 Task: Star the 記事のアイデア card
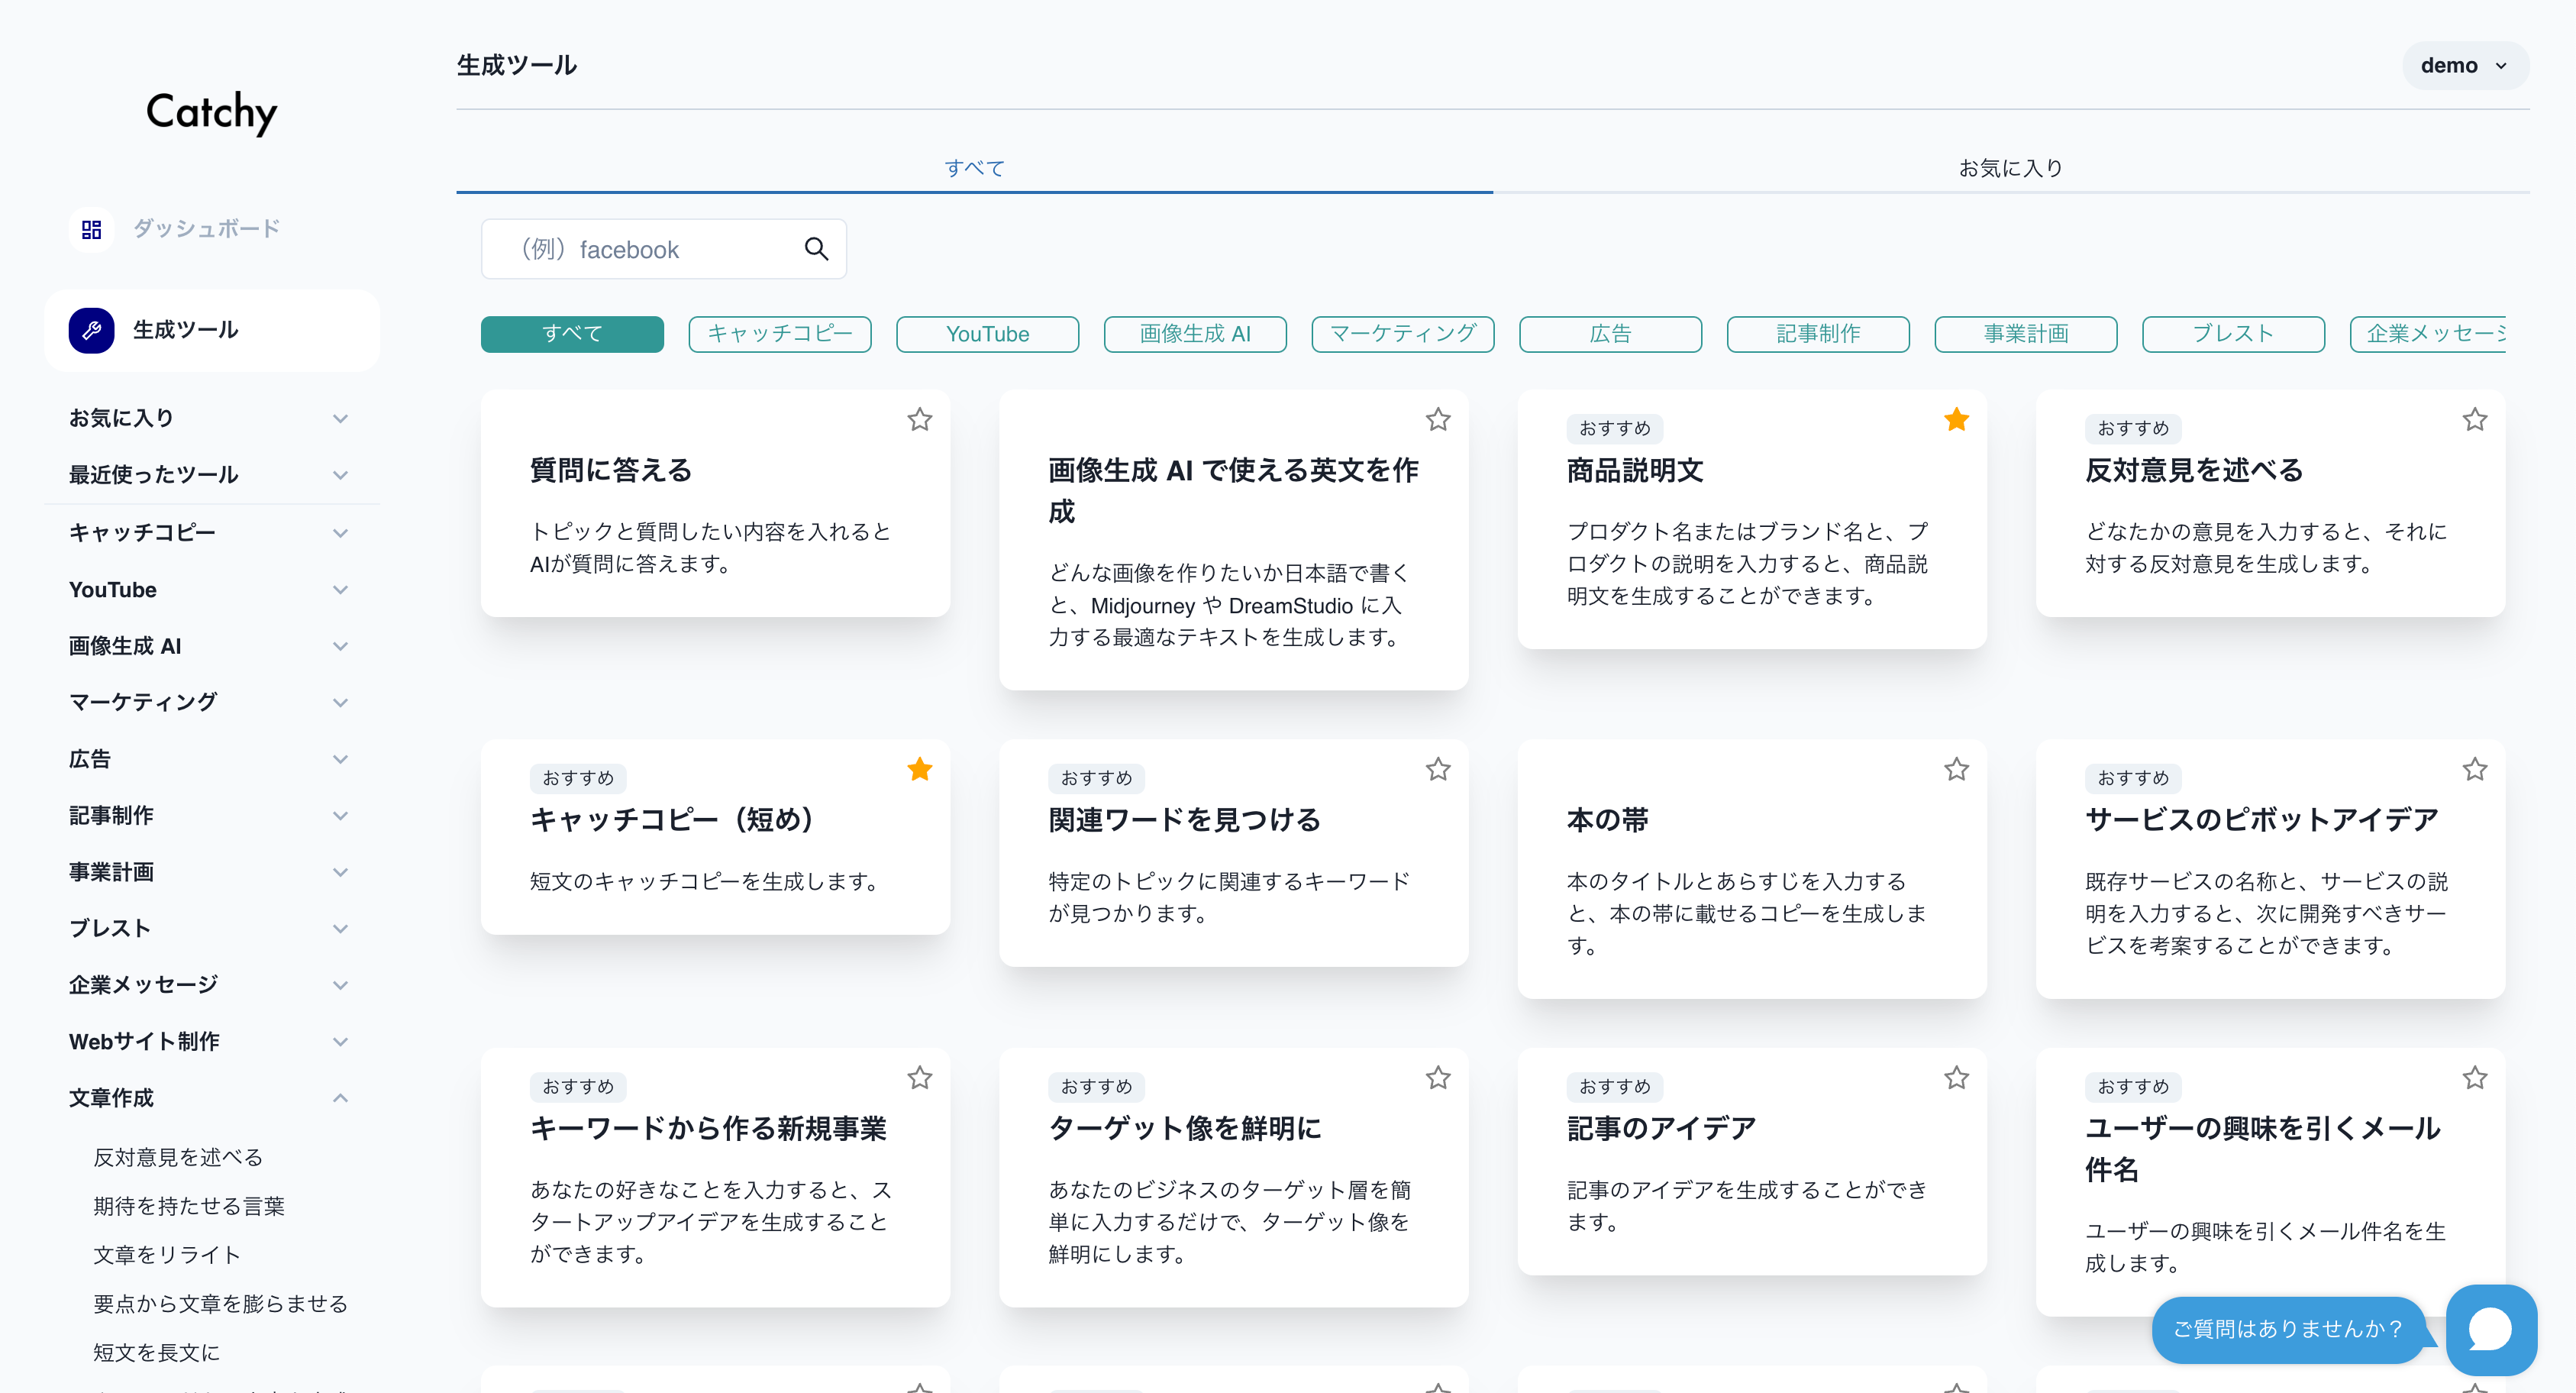(x=1956, y=1078)
